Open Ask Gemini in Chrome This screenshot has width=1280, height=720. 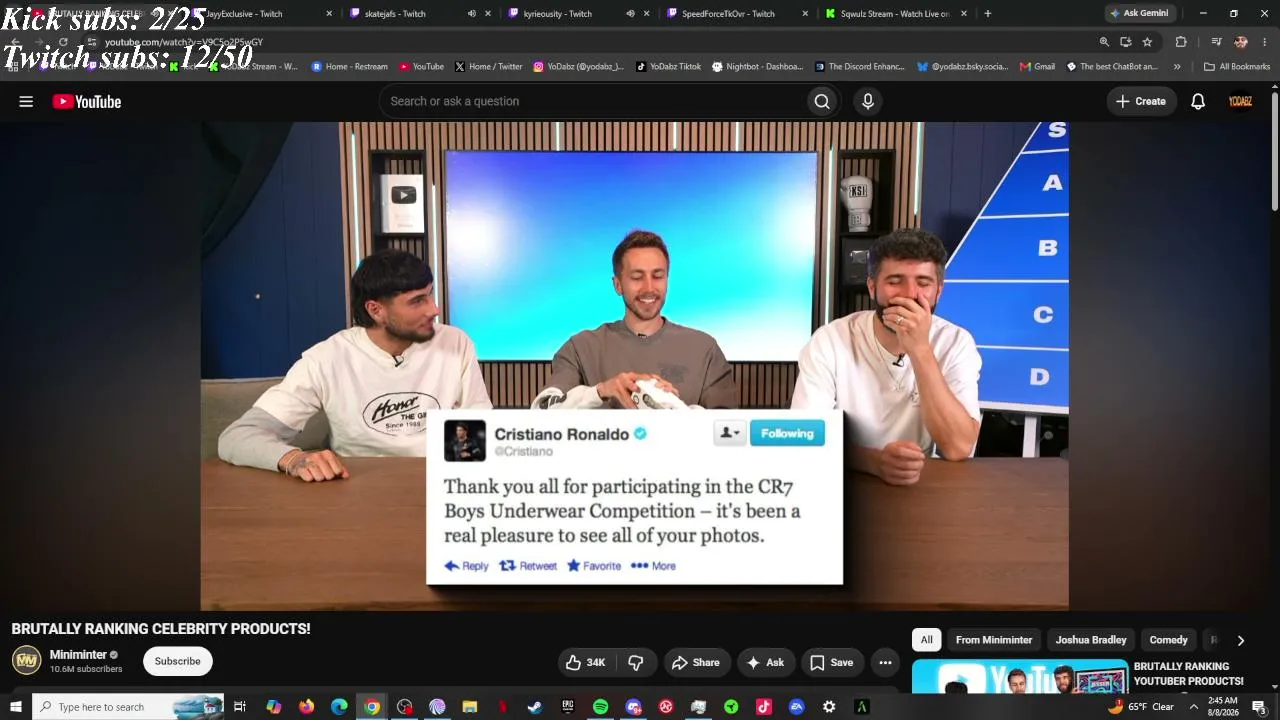[x=1138, y=13]
